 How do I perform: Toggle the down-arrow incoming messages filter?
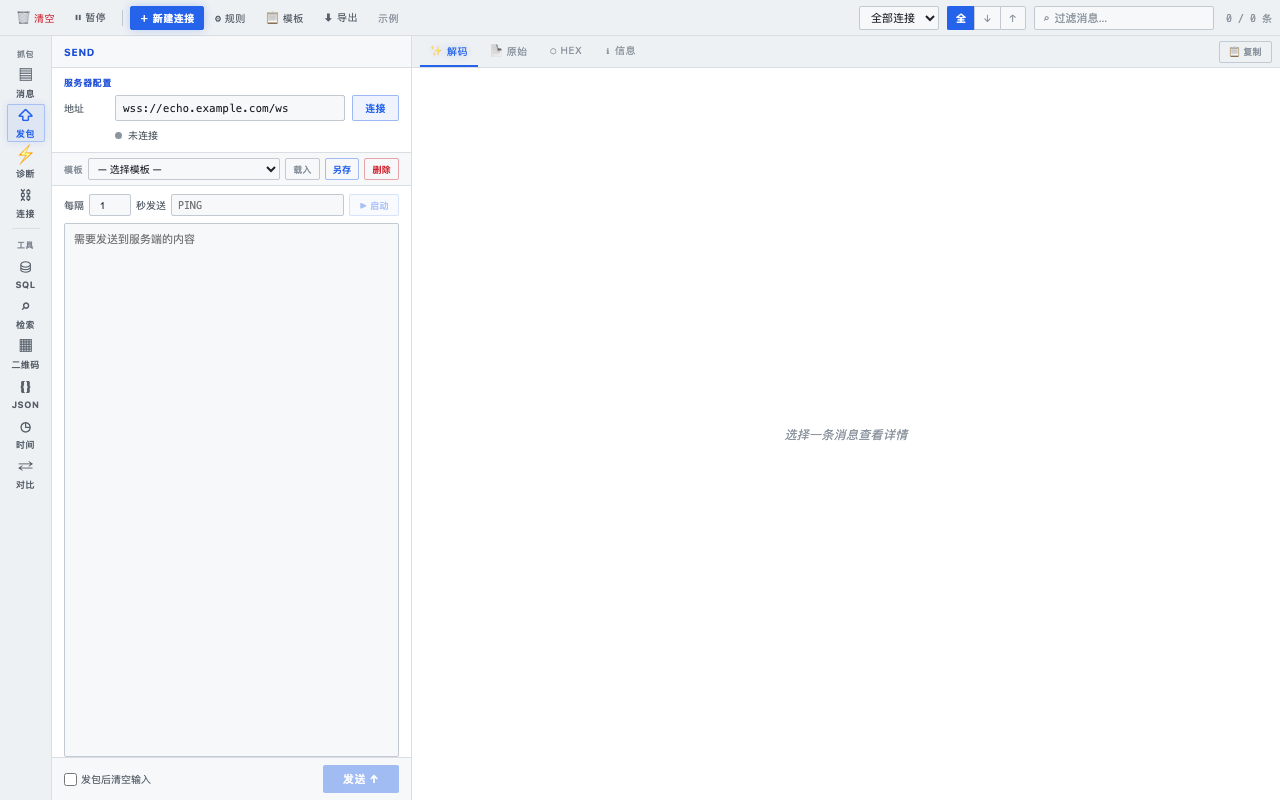(x=987, y=18)
